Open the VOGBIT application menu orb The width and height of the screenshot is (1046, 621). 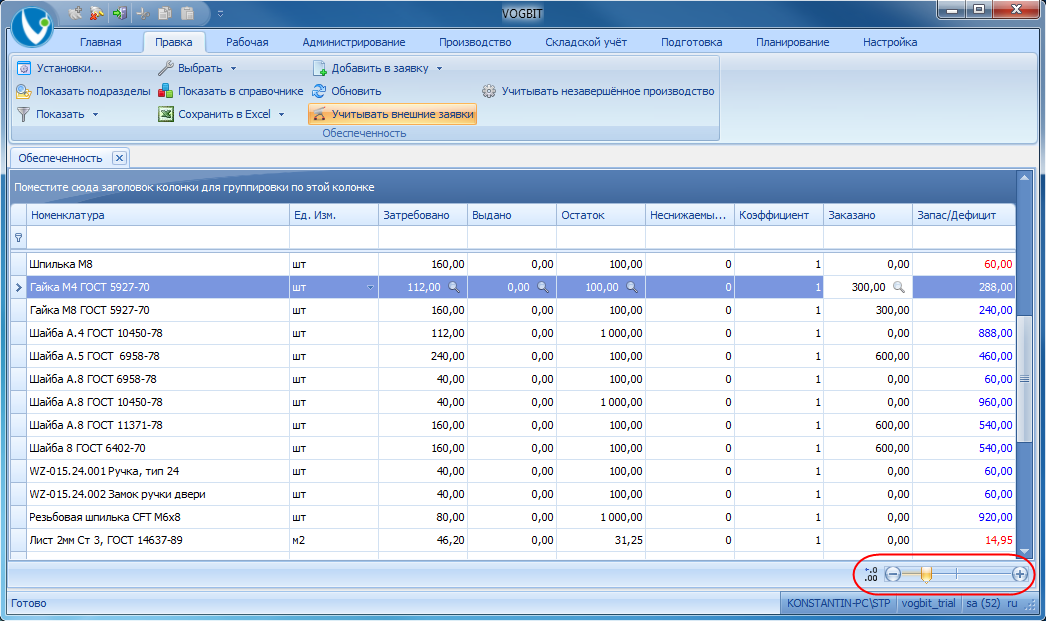[31, 26]
